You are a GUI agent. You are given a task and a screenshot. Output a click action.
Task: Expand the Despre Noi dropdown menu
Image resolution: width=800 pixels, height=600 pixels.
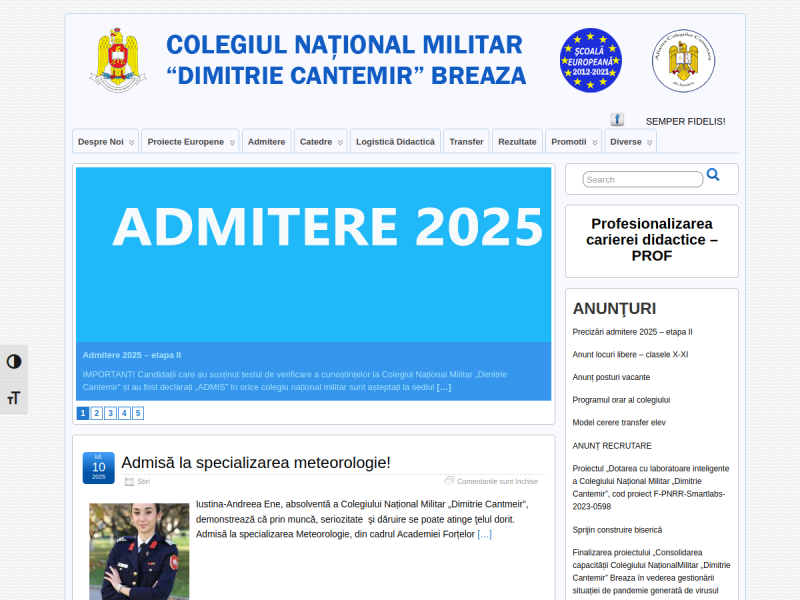coord(100,141)
